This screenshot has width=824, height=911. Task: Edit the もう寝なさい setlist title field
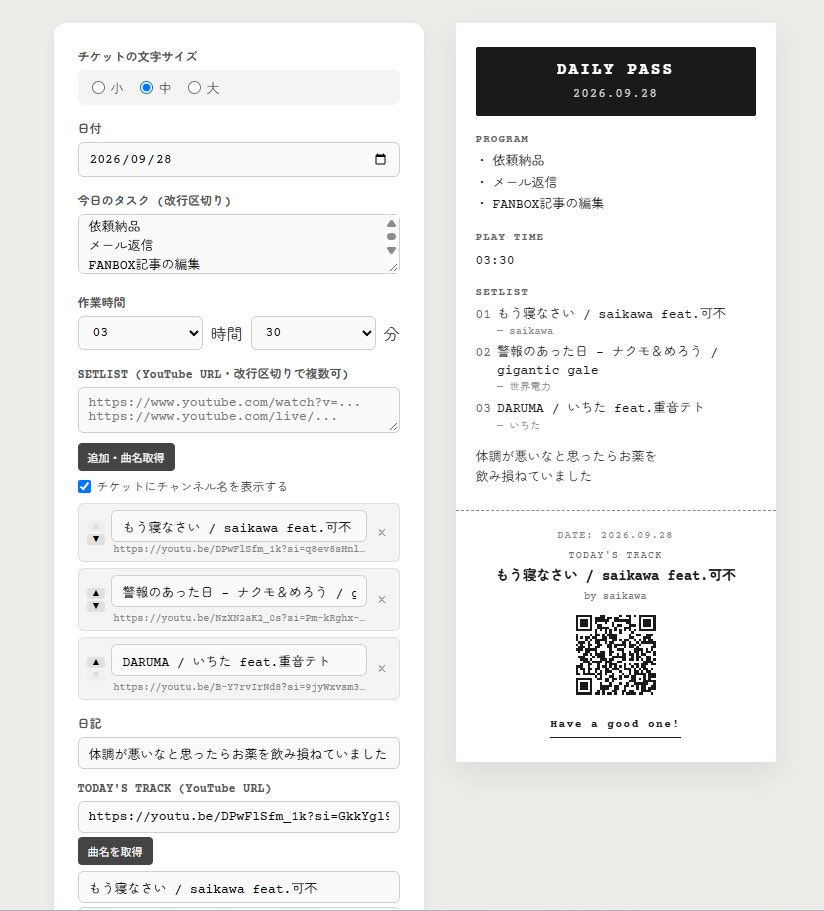(x=239, y=526)
